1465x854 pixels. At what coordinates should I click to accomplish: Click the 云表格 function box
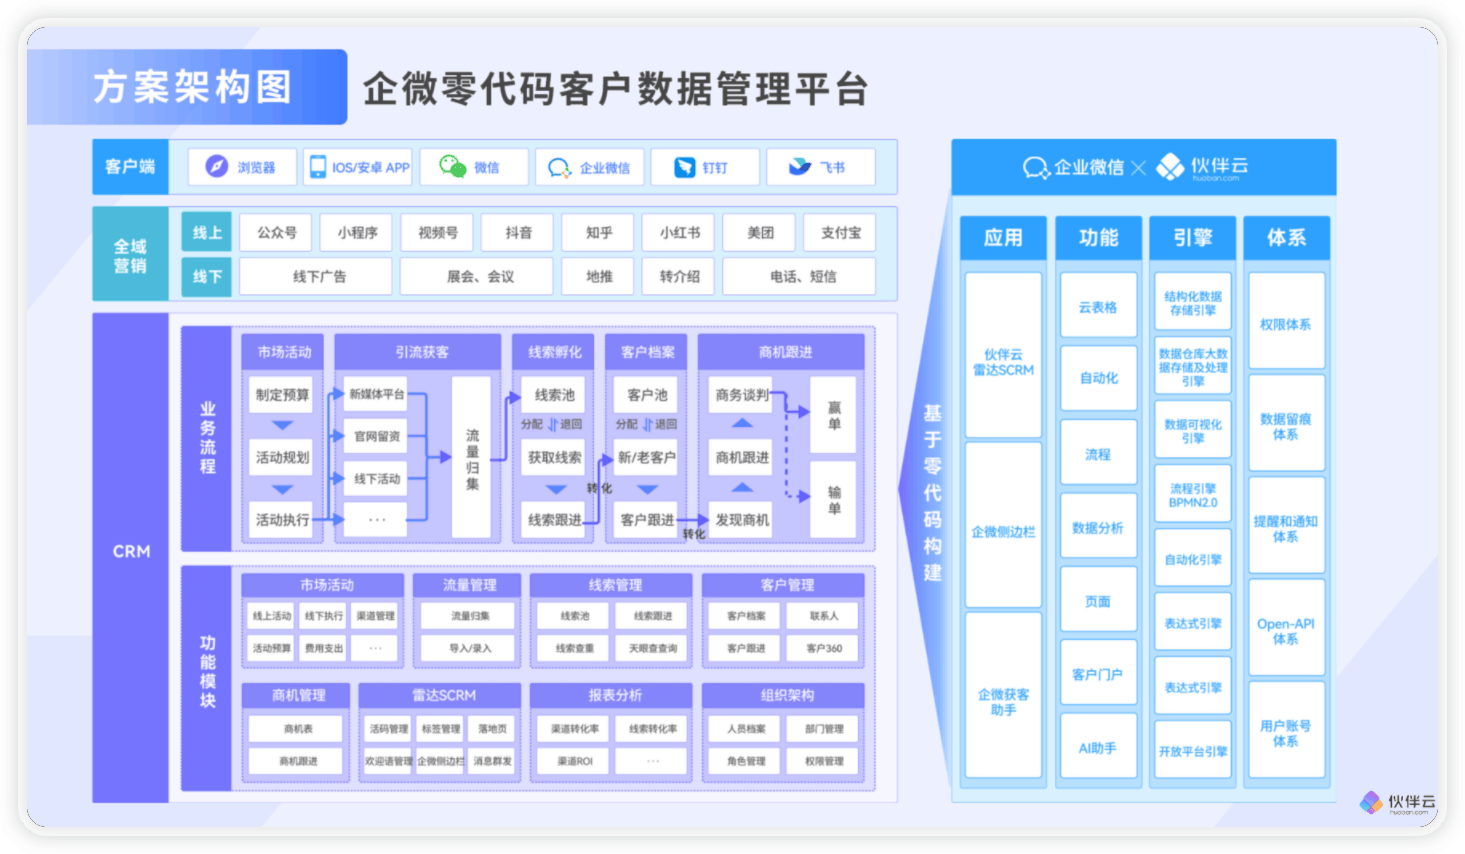click(1098, 306)
